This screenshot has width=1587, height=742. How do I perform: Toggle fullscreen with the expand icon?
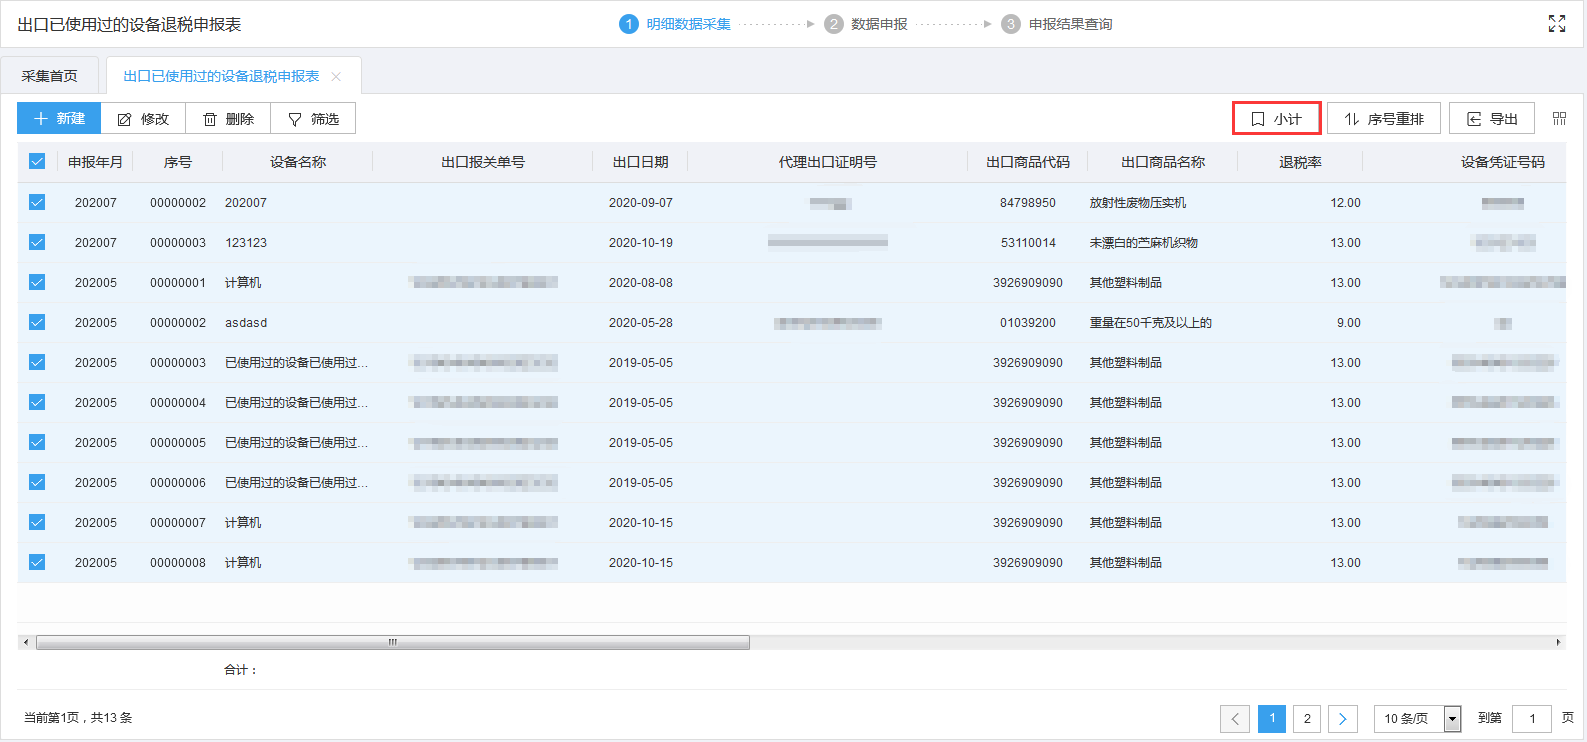pyautogui.click(x=1556, y=24)
